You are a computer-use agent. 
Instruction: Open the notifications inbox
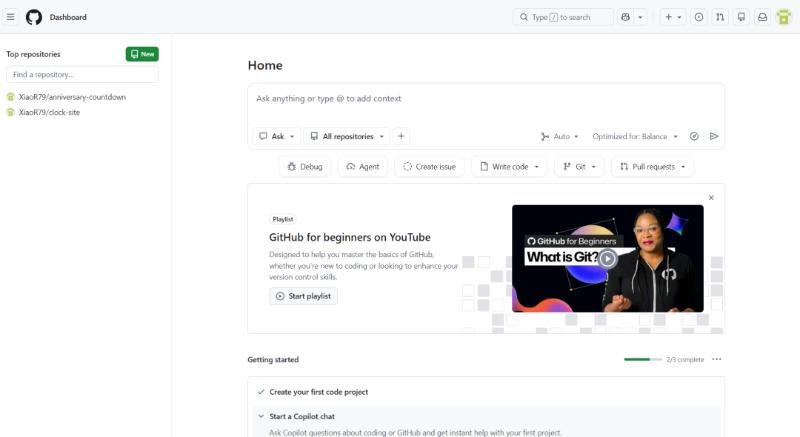[762, 17]
